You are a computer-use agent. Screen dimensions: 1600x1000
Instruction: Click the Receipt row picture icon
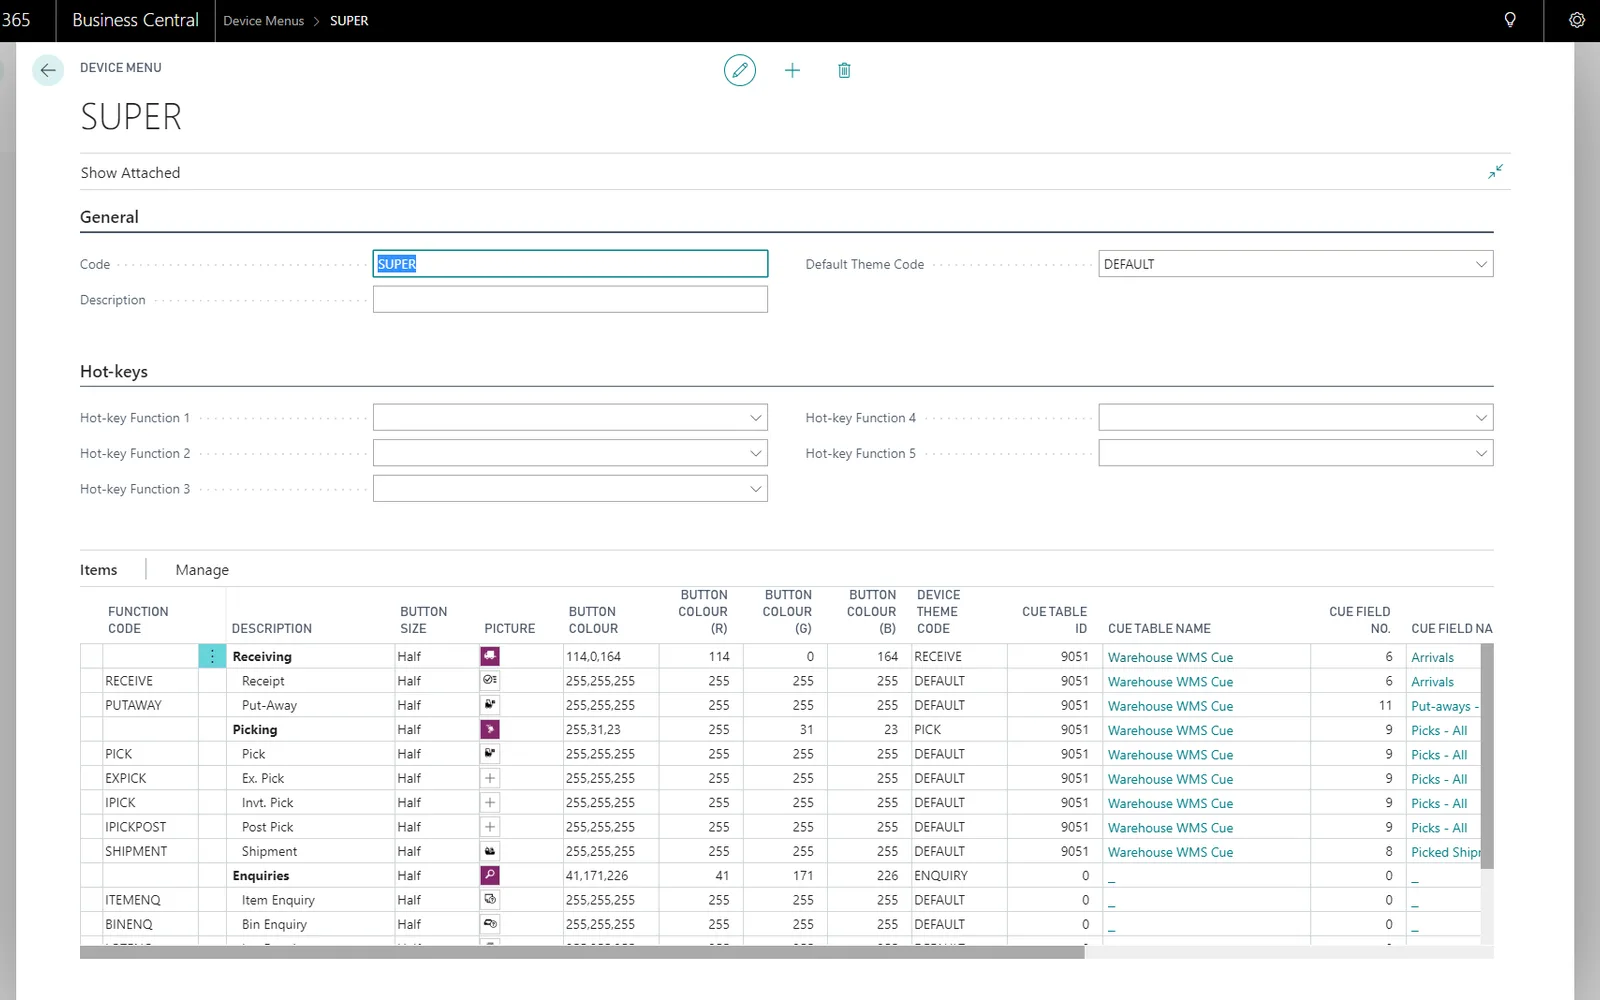click(x=490, y=680)
